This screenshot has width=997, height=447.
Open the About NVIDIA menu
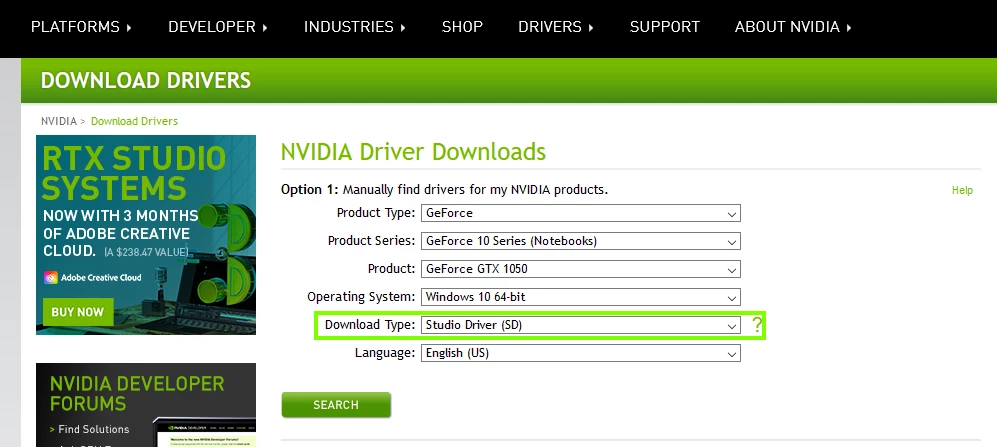(794, 27)
